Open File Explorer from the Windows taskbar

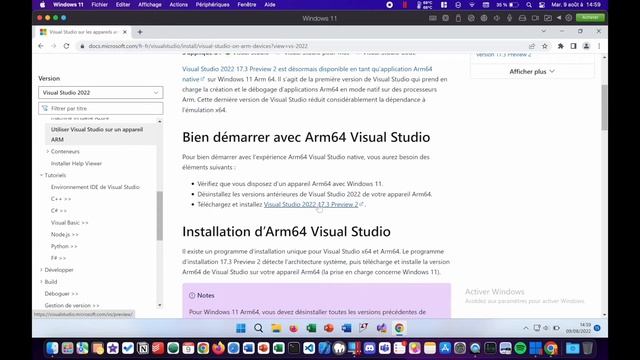coord(276,328)
